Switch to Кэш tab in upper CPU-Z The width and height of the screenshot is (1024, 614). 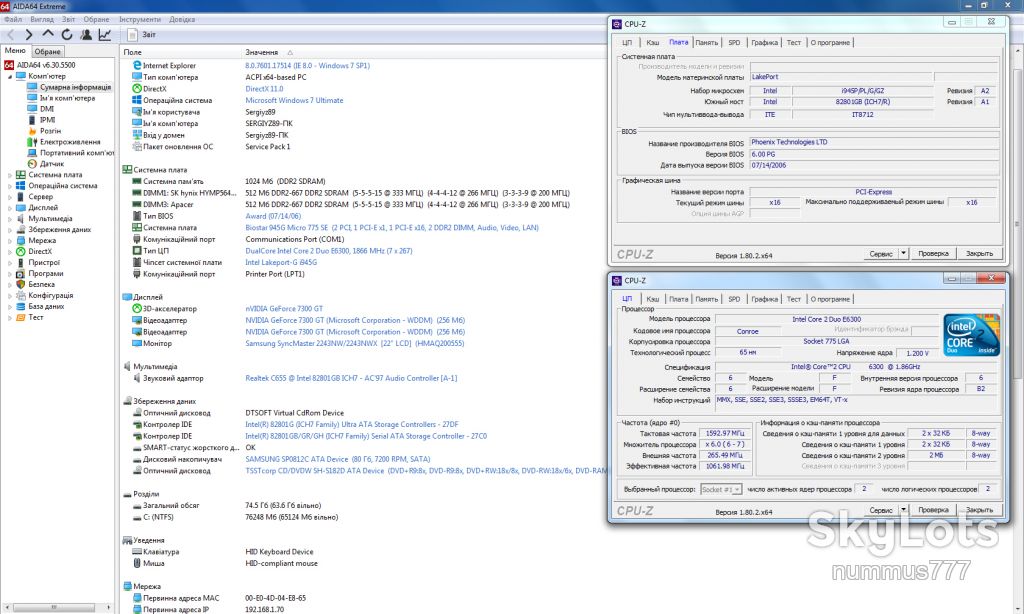[x=652, y=42]
